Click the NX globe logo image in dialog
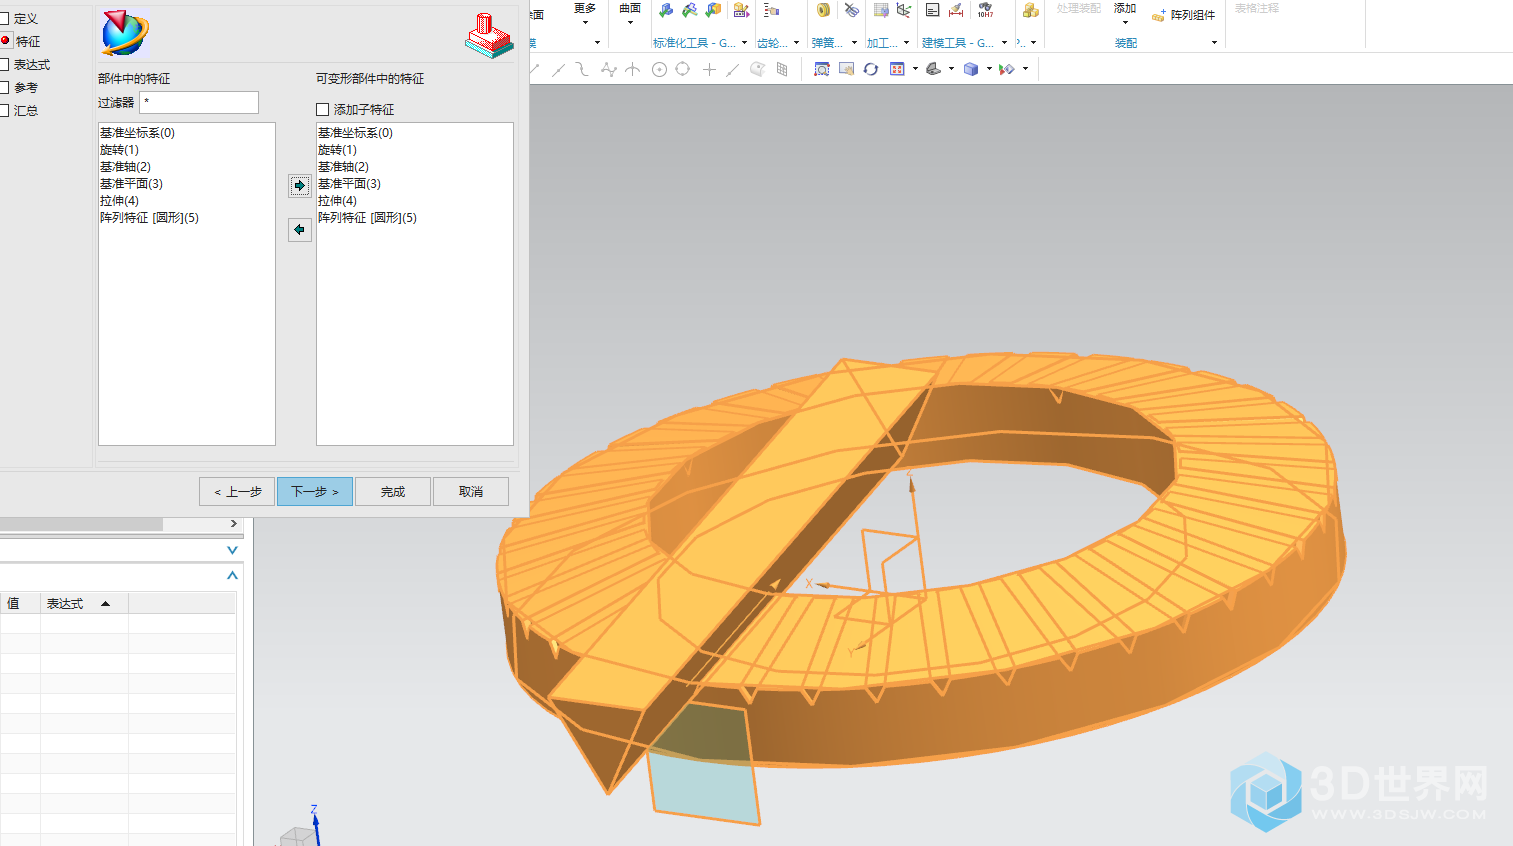This screenshot has height=846, width=1513. pyautogui.click(x=125, y=33)
